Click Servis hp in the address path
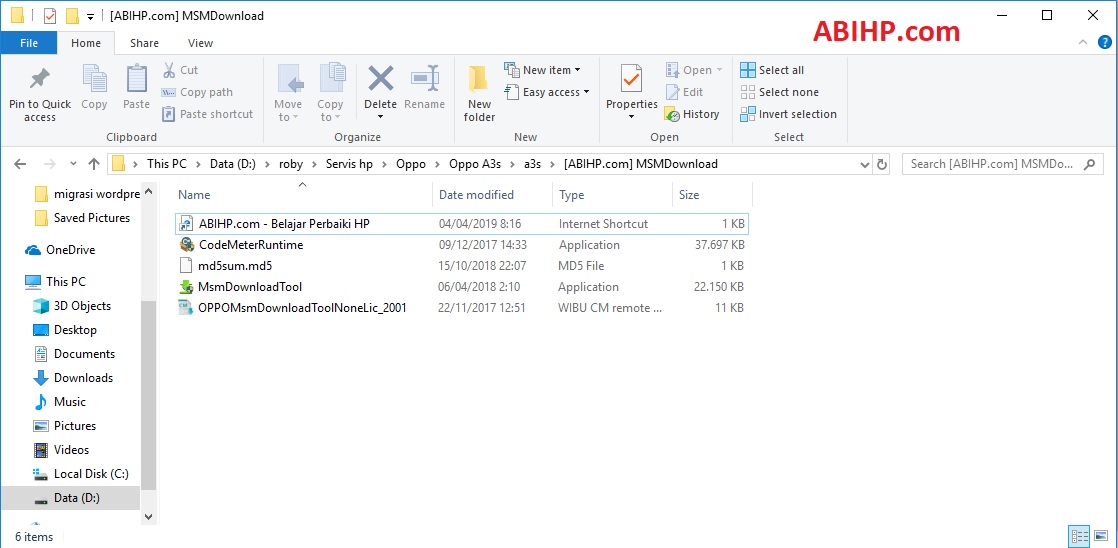Viewport: 1118px width, 548px height. point(349,164)
